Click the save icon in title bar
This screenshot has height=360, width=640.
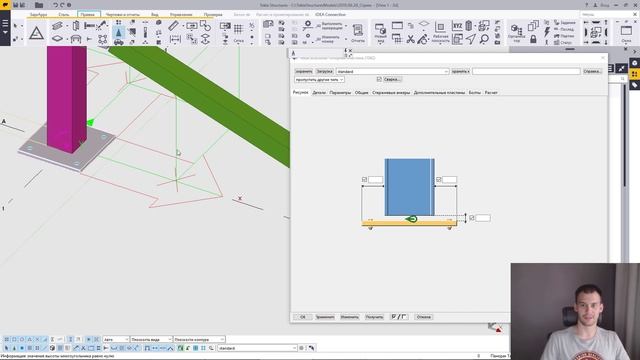pyautogui.click(x=16, y=5)
